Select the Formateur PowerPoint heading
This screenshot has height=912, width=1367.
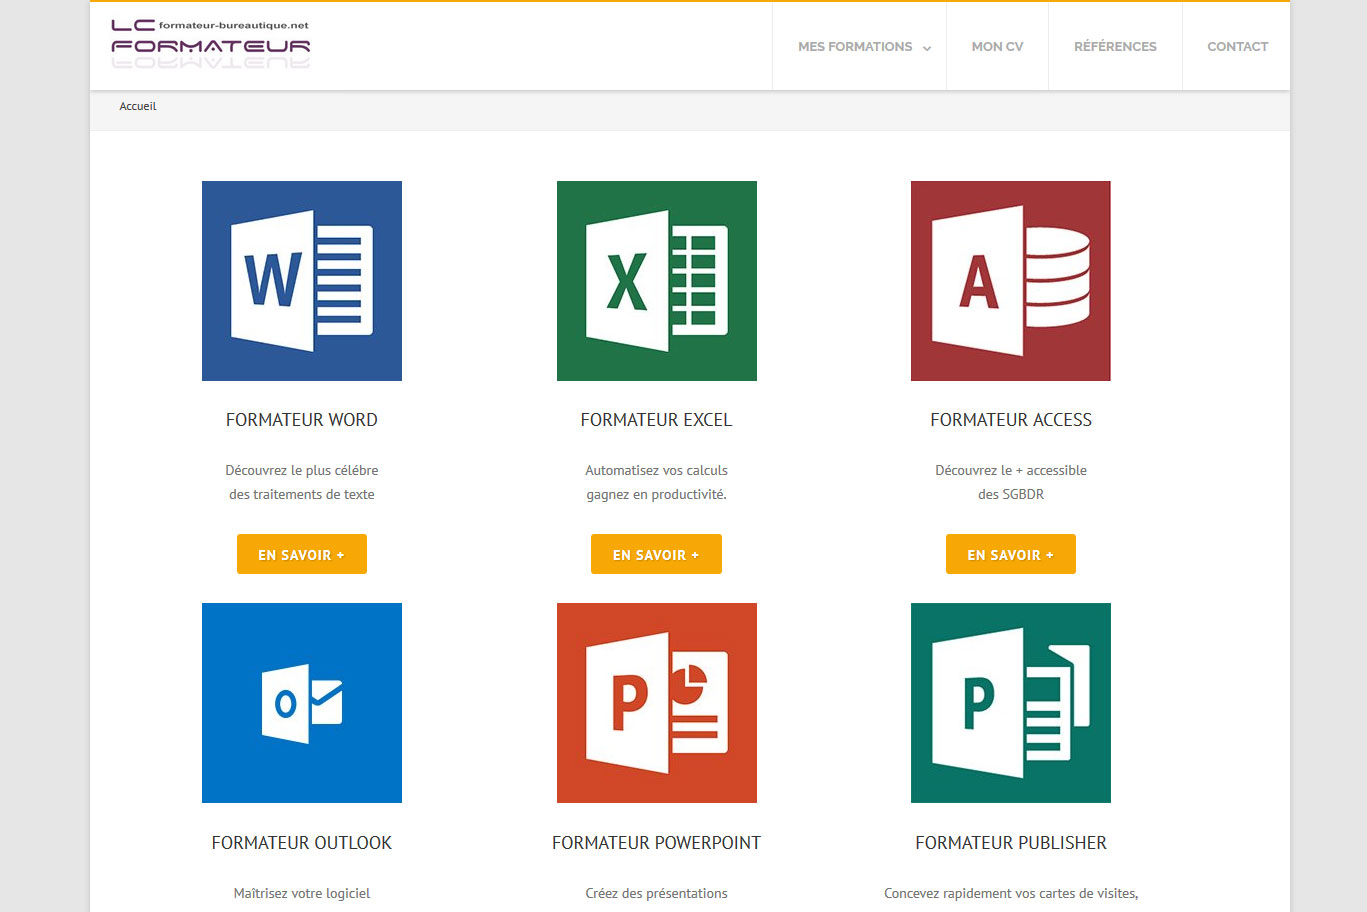pos(657,843)
